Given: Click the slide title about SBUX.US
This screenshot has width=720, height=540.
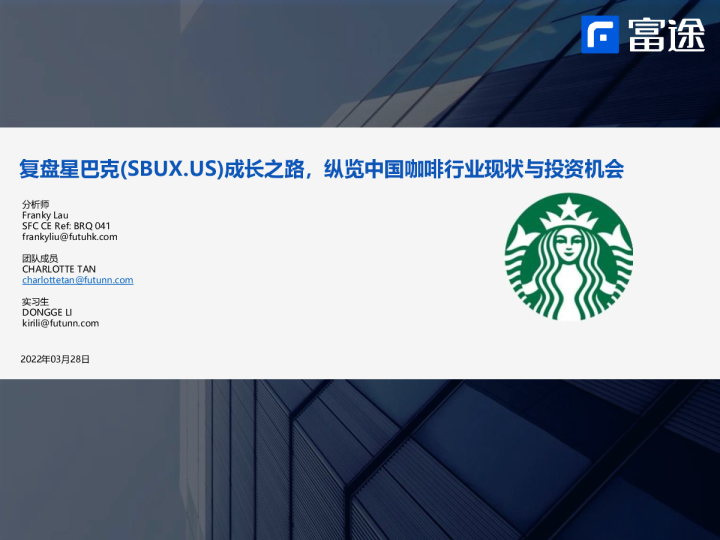Looking at the screenshot, I should (x=321, y=169).
